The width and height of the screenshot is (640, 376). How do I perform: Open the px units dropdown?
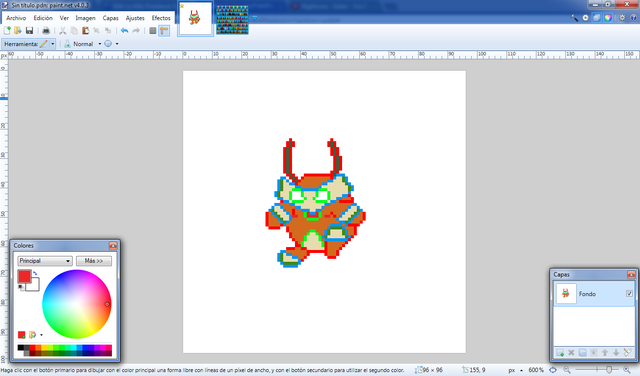[516, 370]
